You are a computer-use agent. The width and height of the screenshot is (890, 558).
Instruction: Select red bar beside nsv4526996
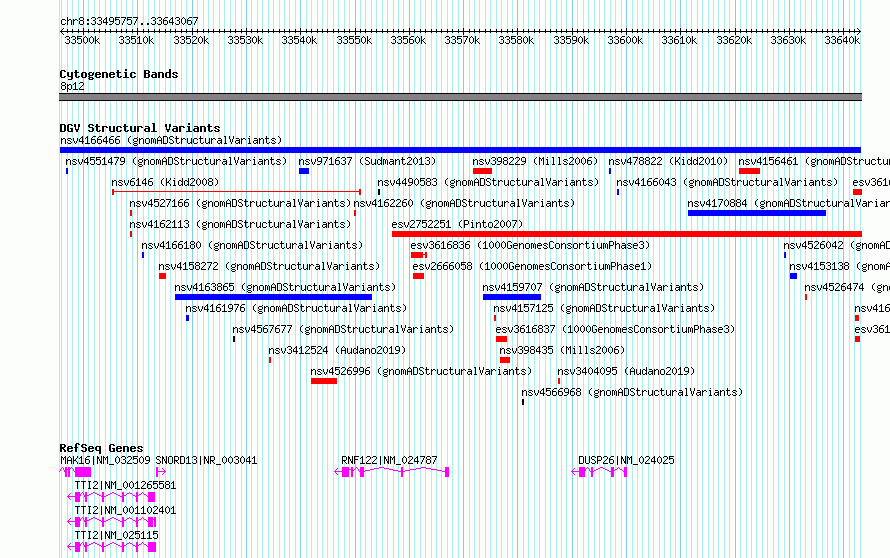pyautogui.click(x=324, y=381)
